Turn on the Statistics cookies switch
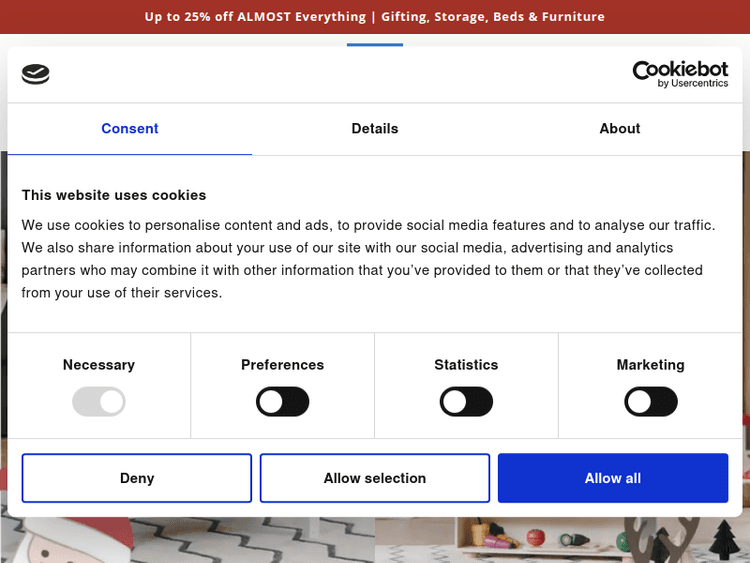Viewport: 750px width, 563px height. [x=466, y=402]
